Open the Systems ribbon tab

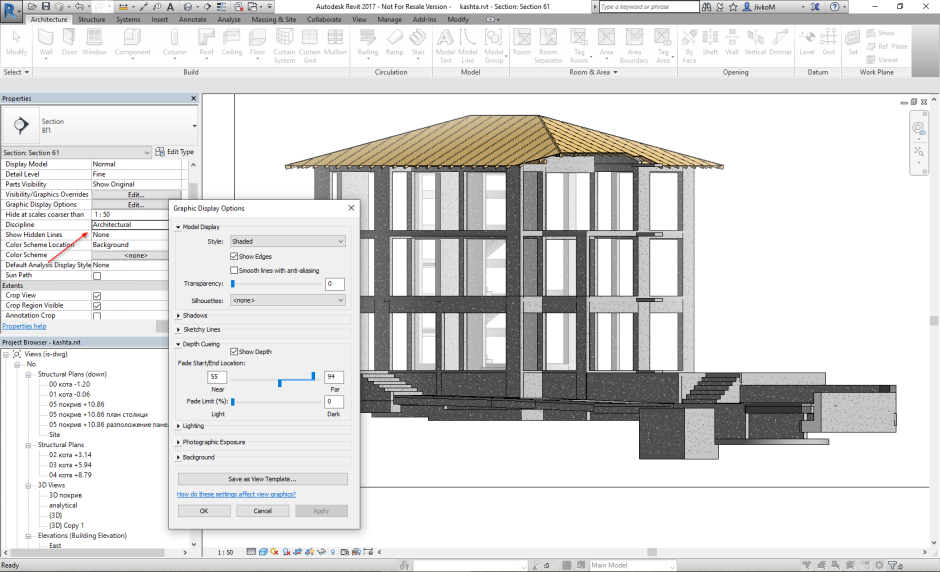pyautogui.click(x=128, y=19)
